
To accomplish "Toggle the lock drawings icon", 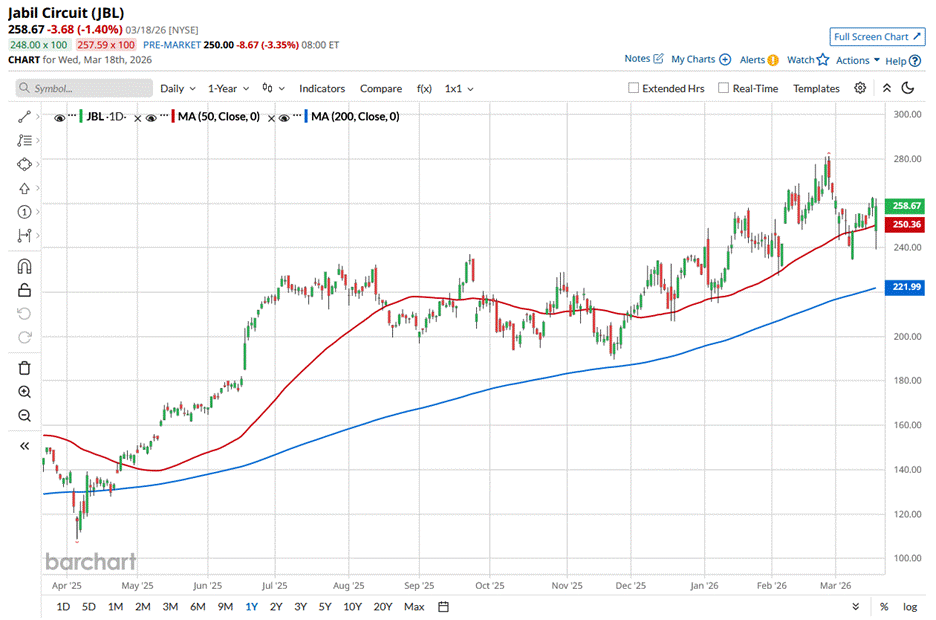I will (24, 290).
